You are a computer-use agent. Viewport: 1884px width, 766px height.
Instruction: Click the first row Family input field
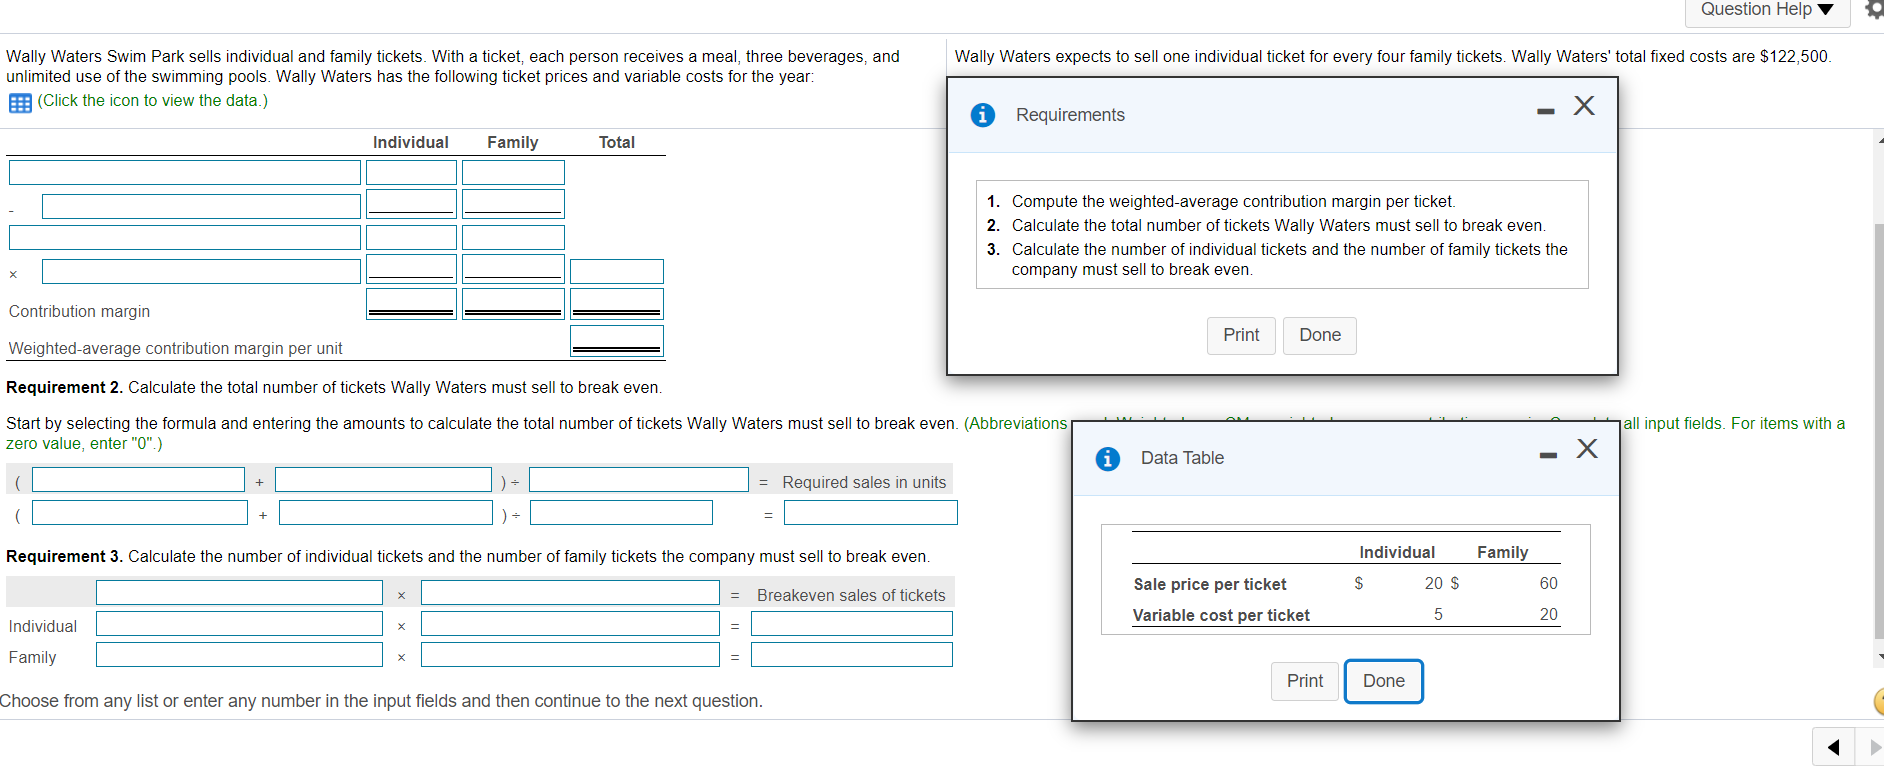pyautogui.click(x=513, y=173)
